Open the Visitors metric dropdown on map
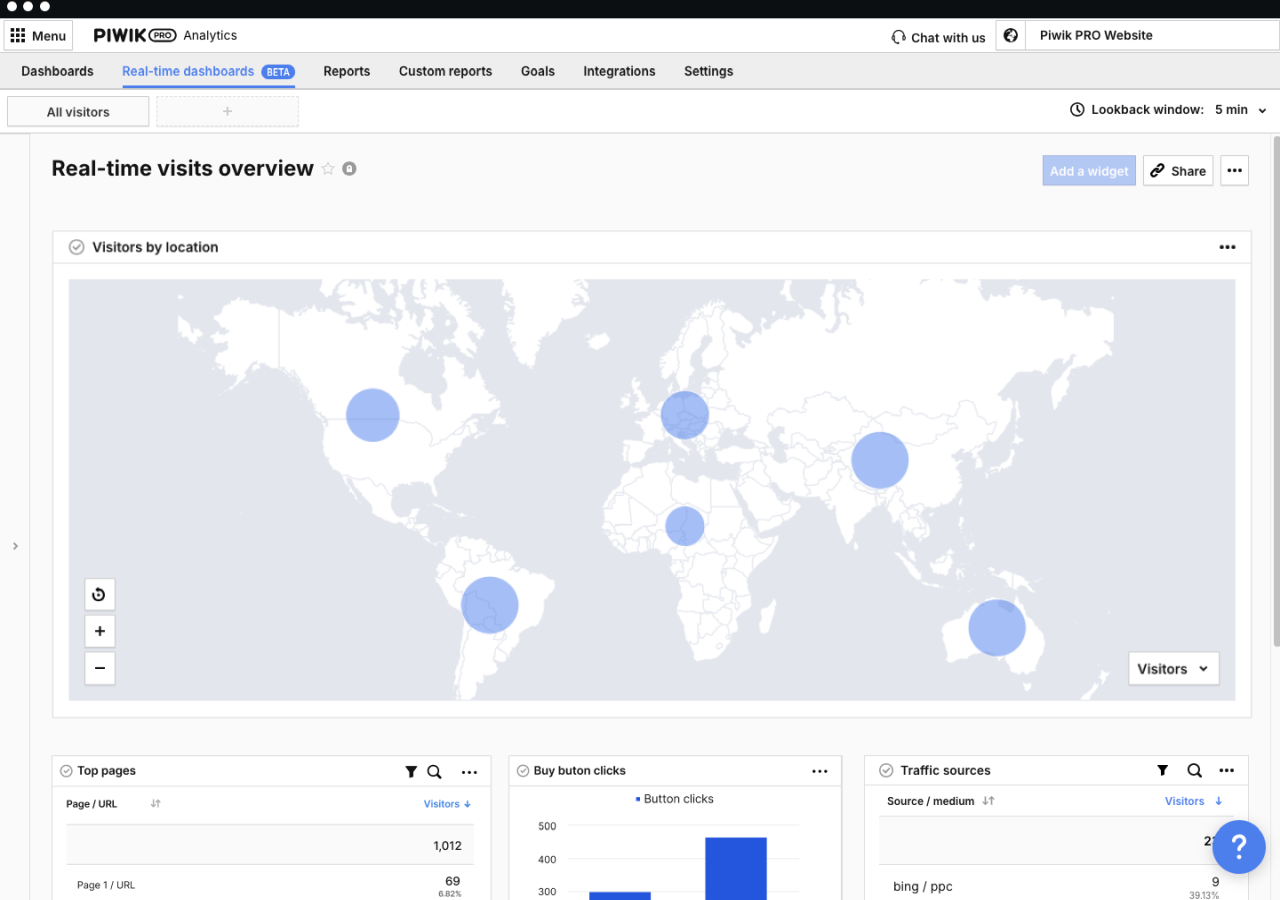The width and height of the screenshot is (1280, 900). pyautogui.click(x=1174, y=669)
